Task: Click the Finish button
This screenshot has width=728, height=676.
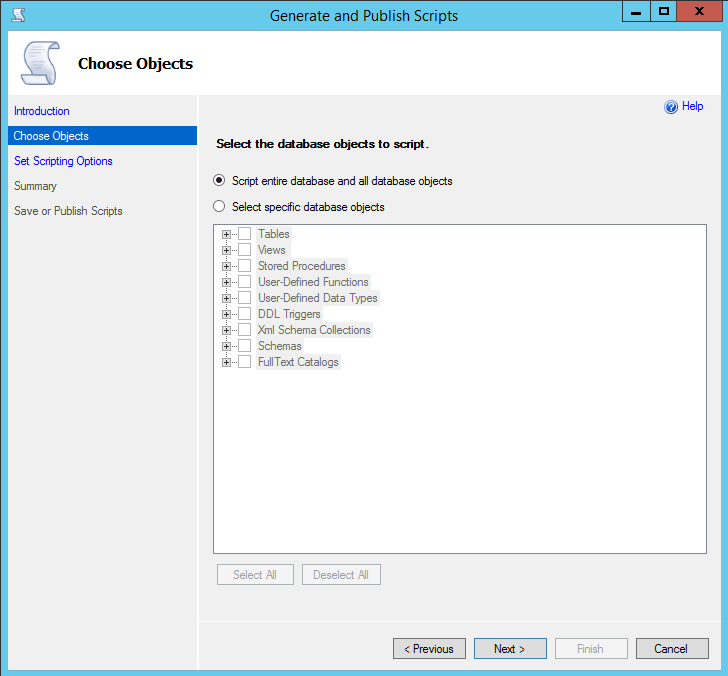Action: [591, 649]
